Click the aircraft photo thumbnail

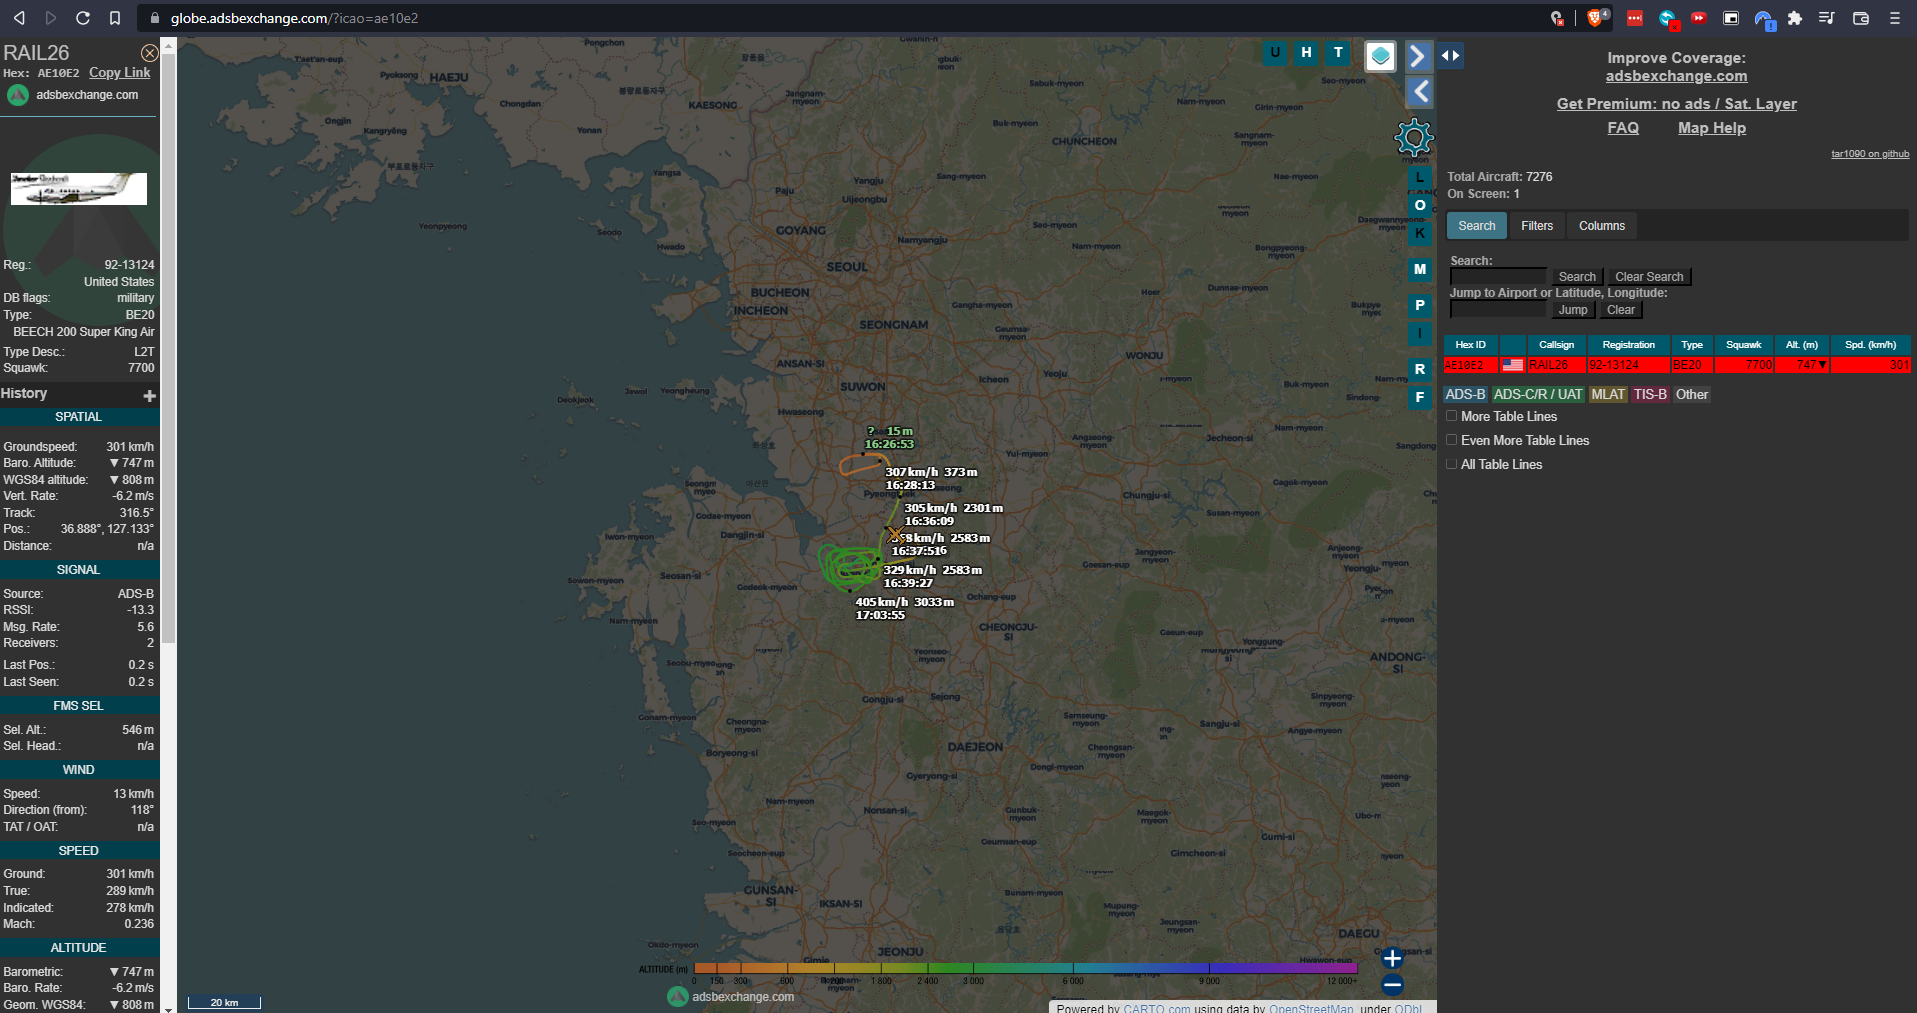79,188
